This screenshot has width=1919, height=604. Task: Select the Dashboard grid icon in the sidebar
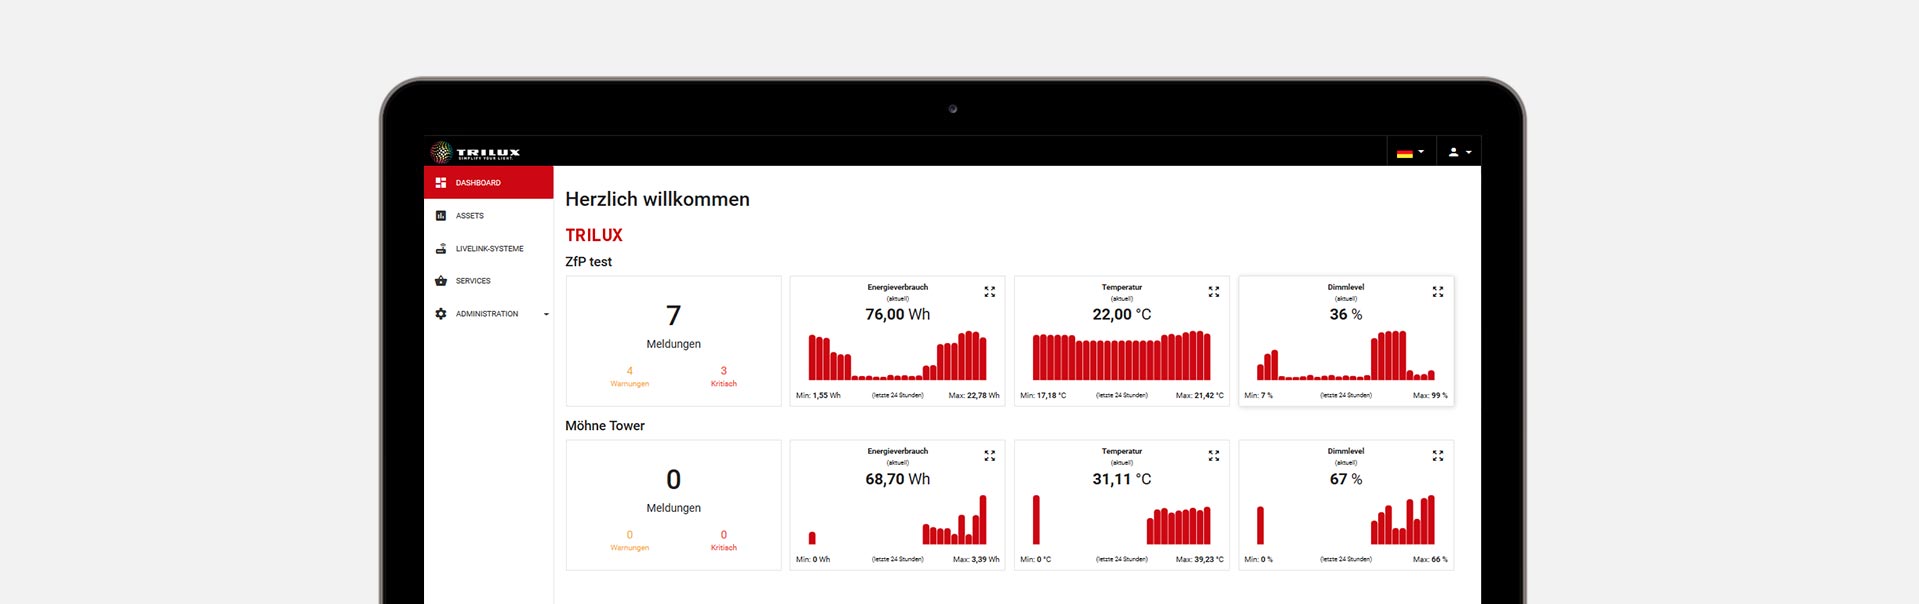pyautogui.click(x=441, y=183)
